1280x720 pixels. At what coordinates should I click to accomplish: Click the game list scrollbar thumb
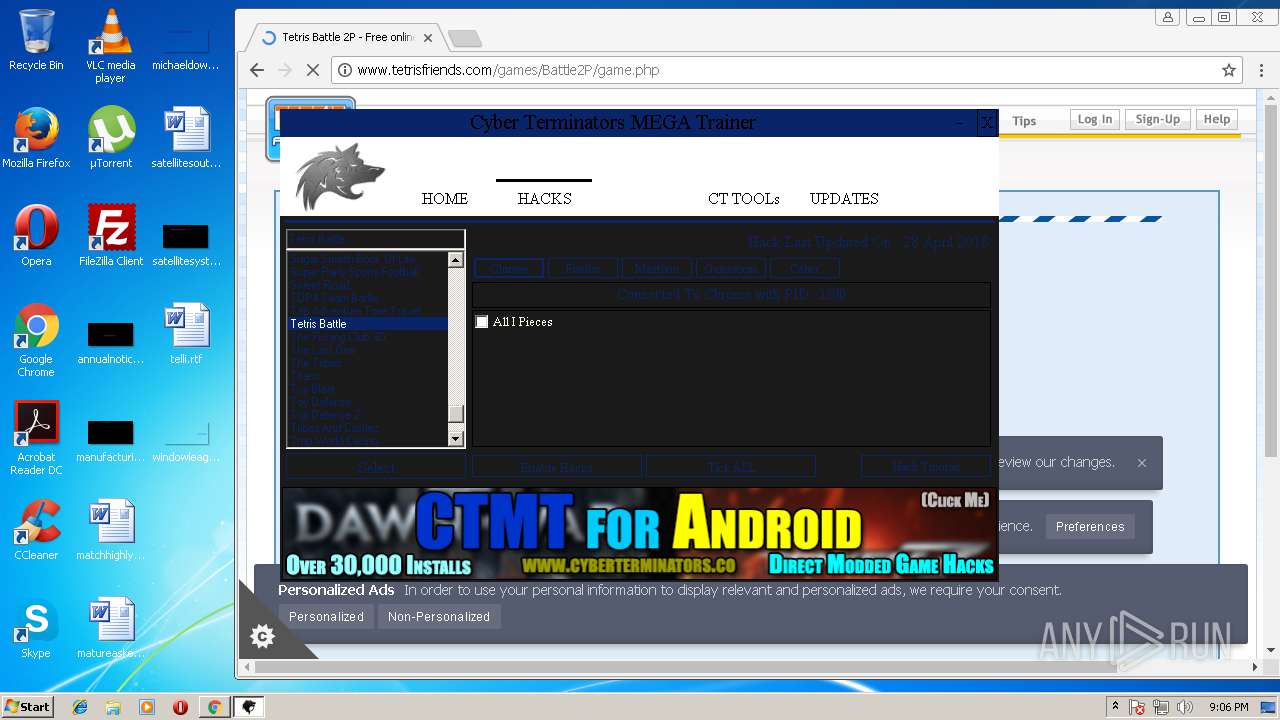coord(456,414)
